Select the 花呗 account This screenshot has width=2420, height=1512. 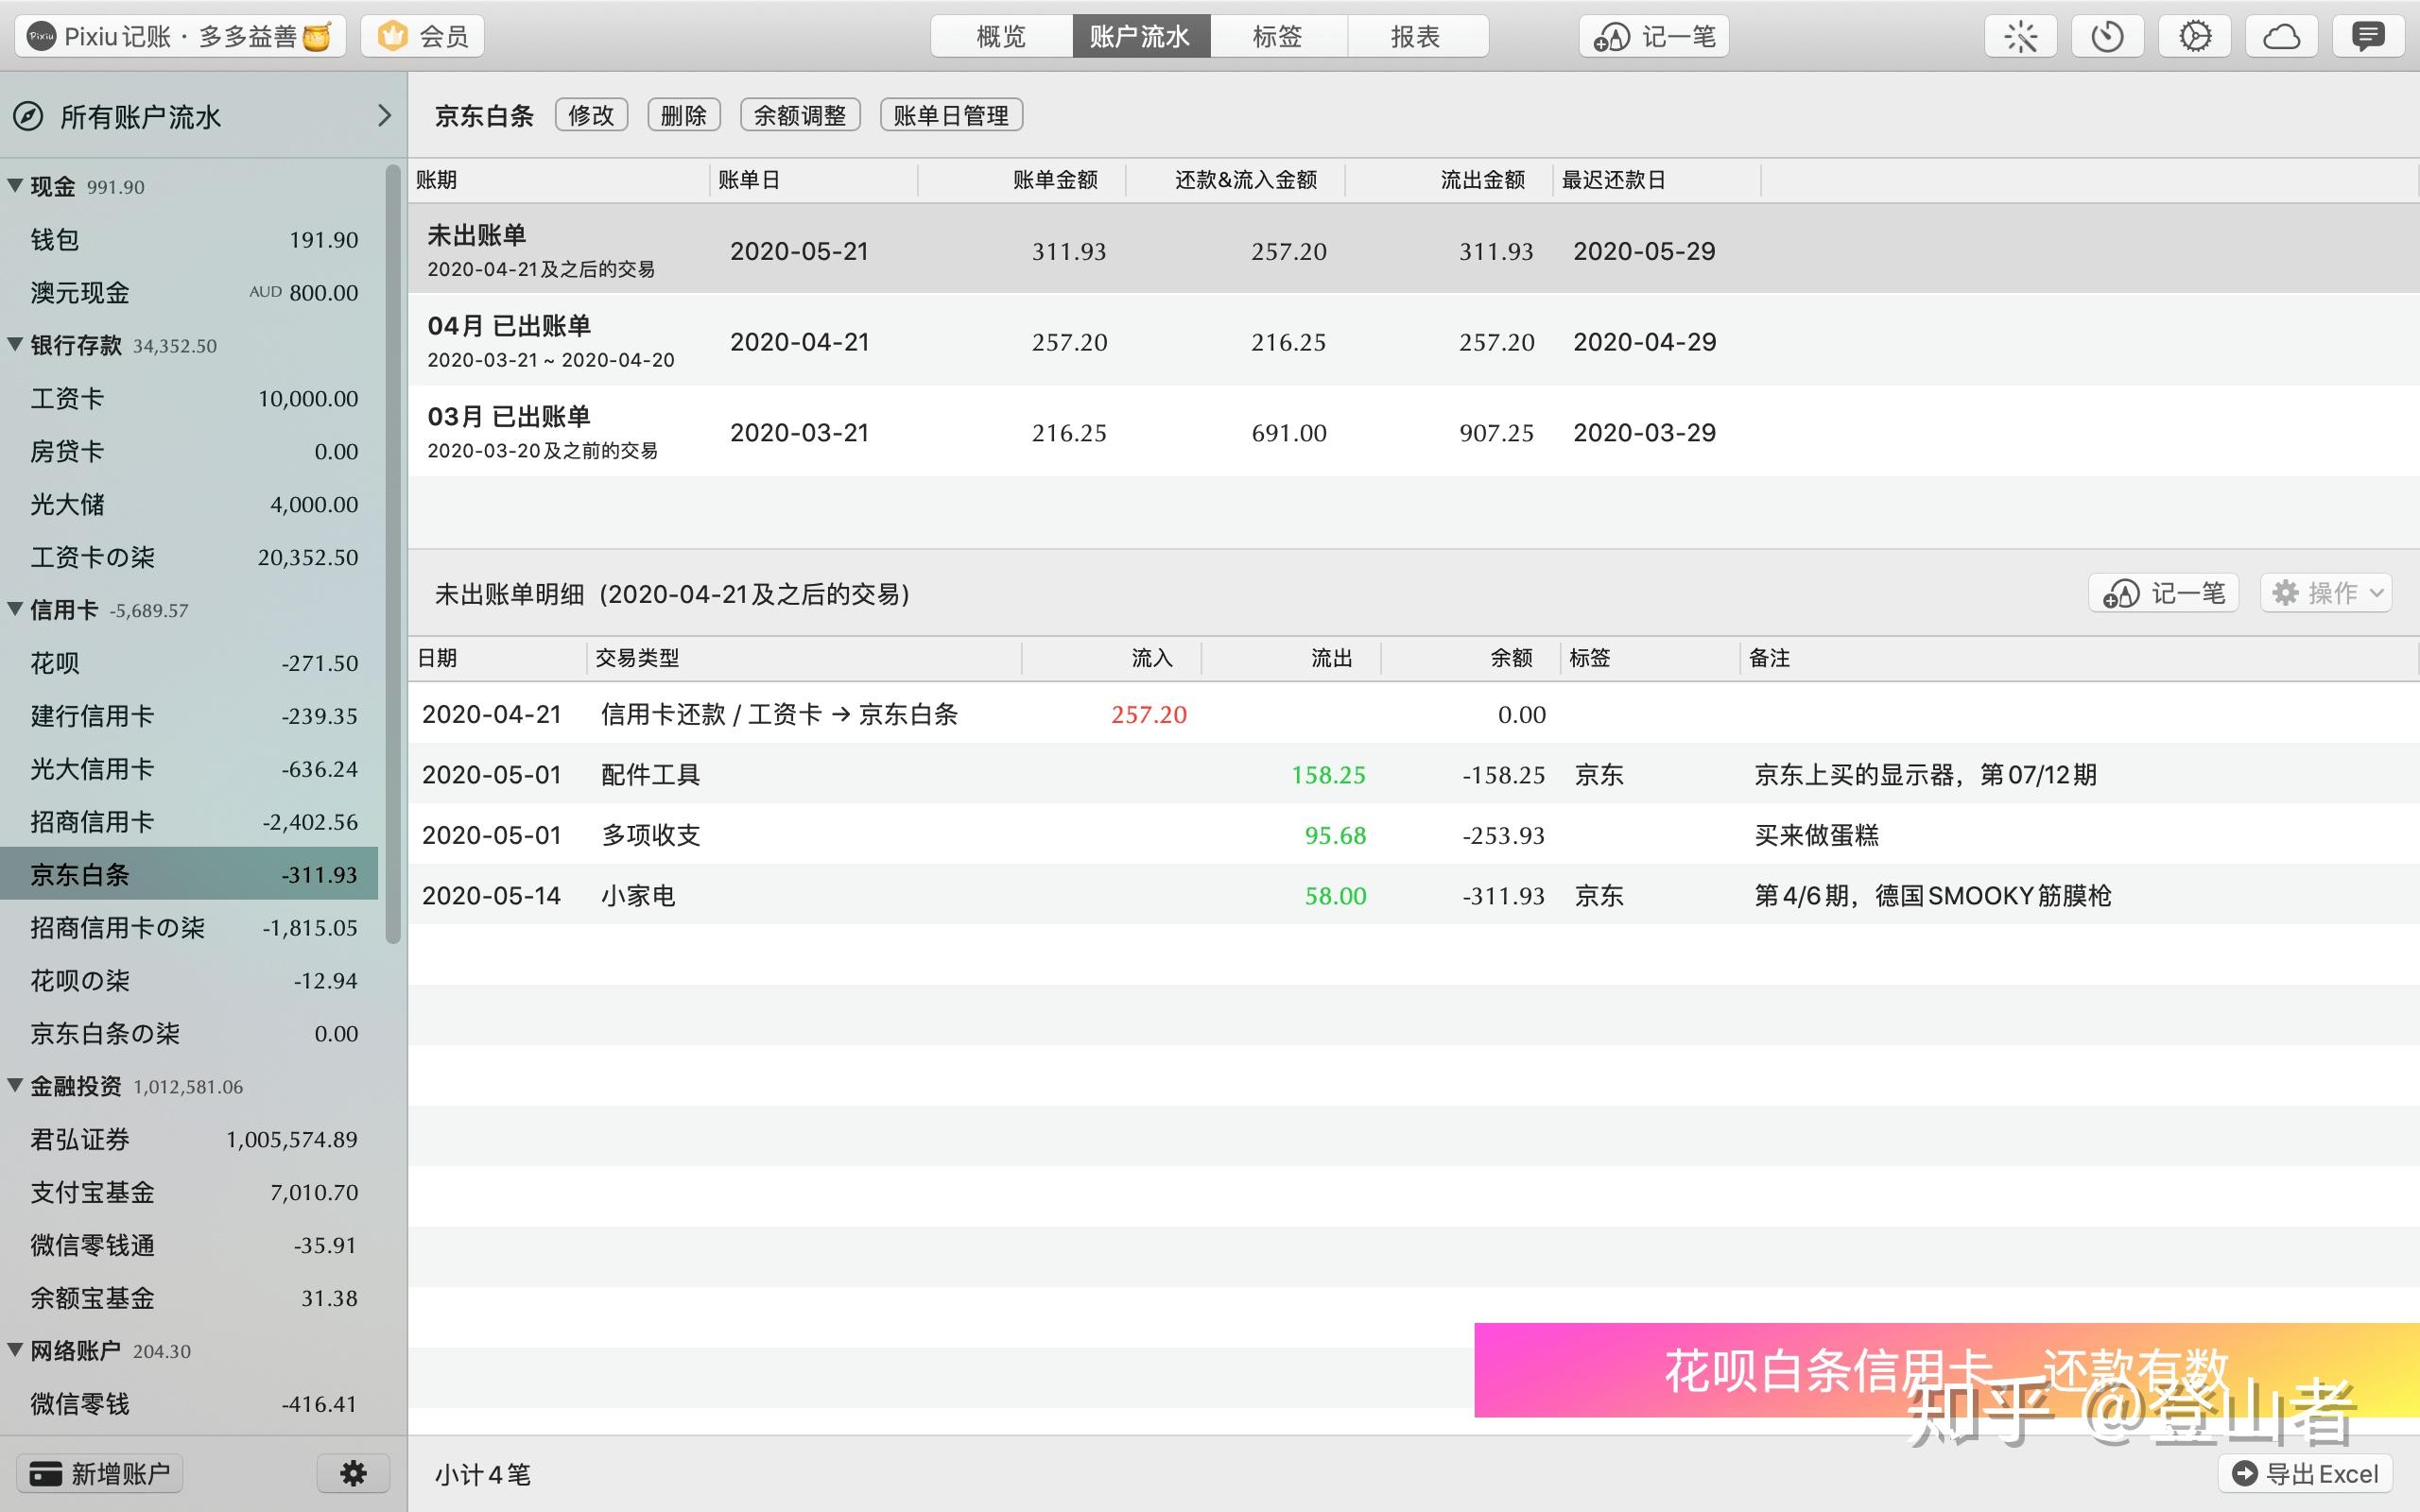coord(190,663)
